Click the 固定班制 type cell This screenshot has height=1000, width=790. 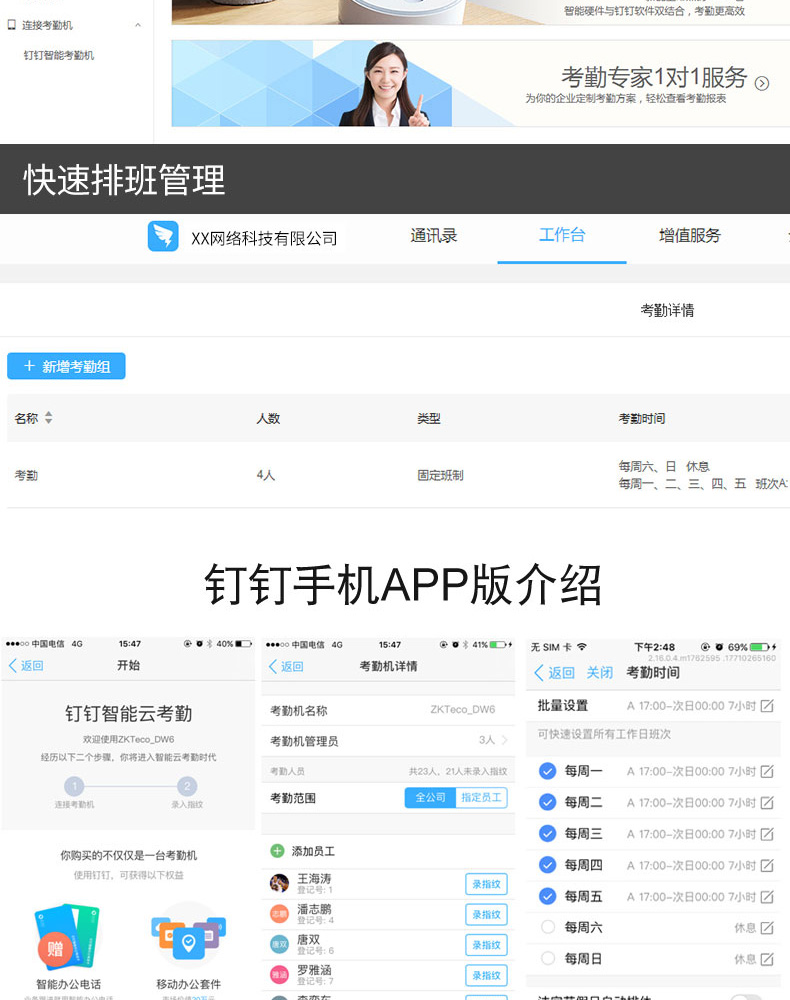coord(440,475)
